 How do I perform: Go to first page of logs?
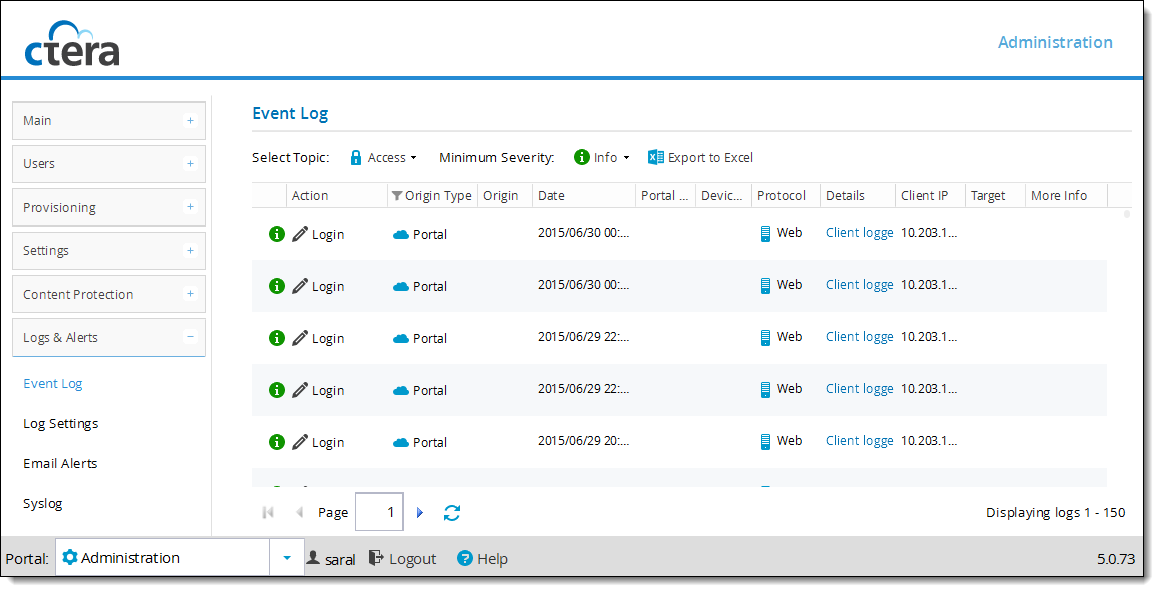268,512
